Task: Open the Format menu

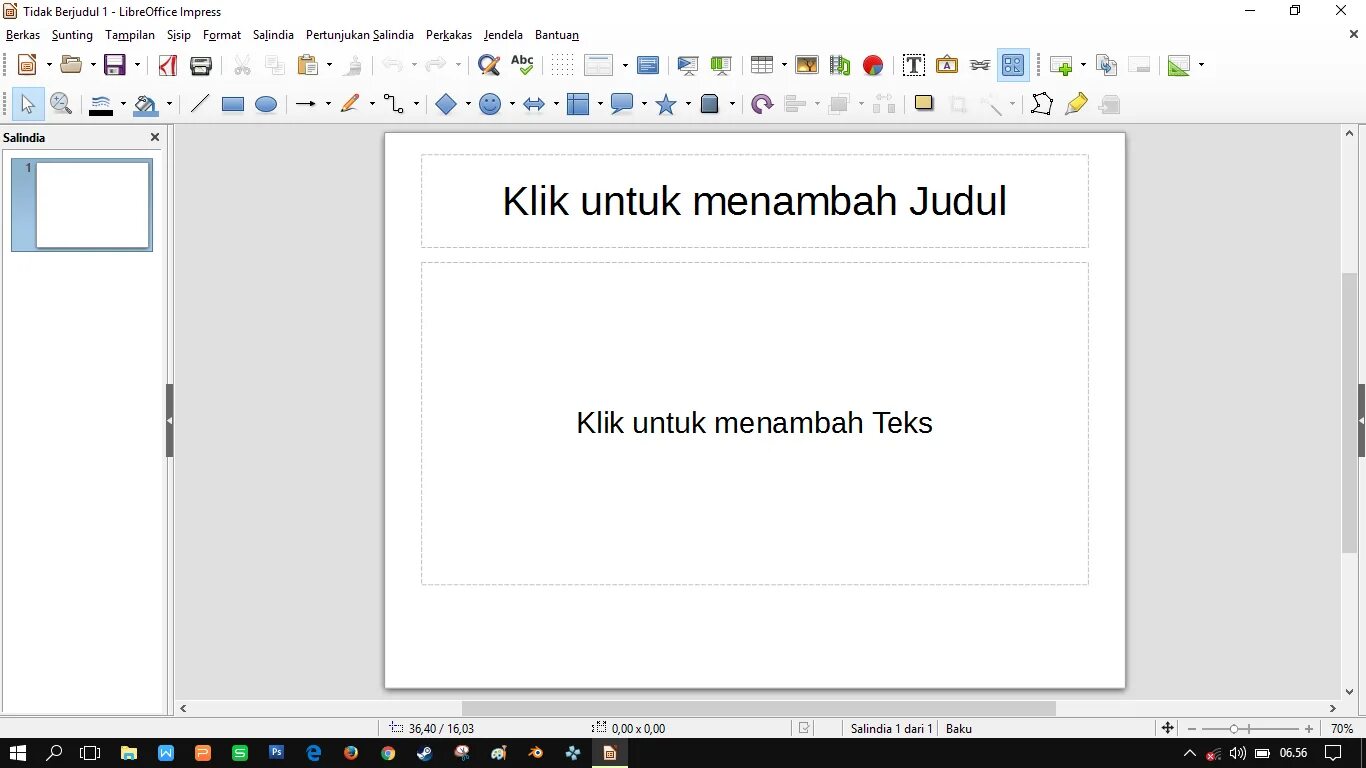Action: click(x=222, y=35)
